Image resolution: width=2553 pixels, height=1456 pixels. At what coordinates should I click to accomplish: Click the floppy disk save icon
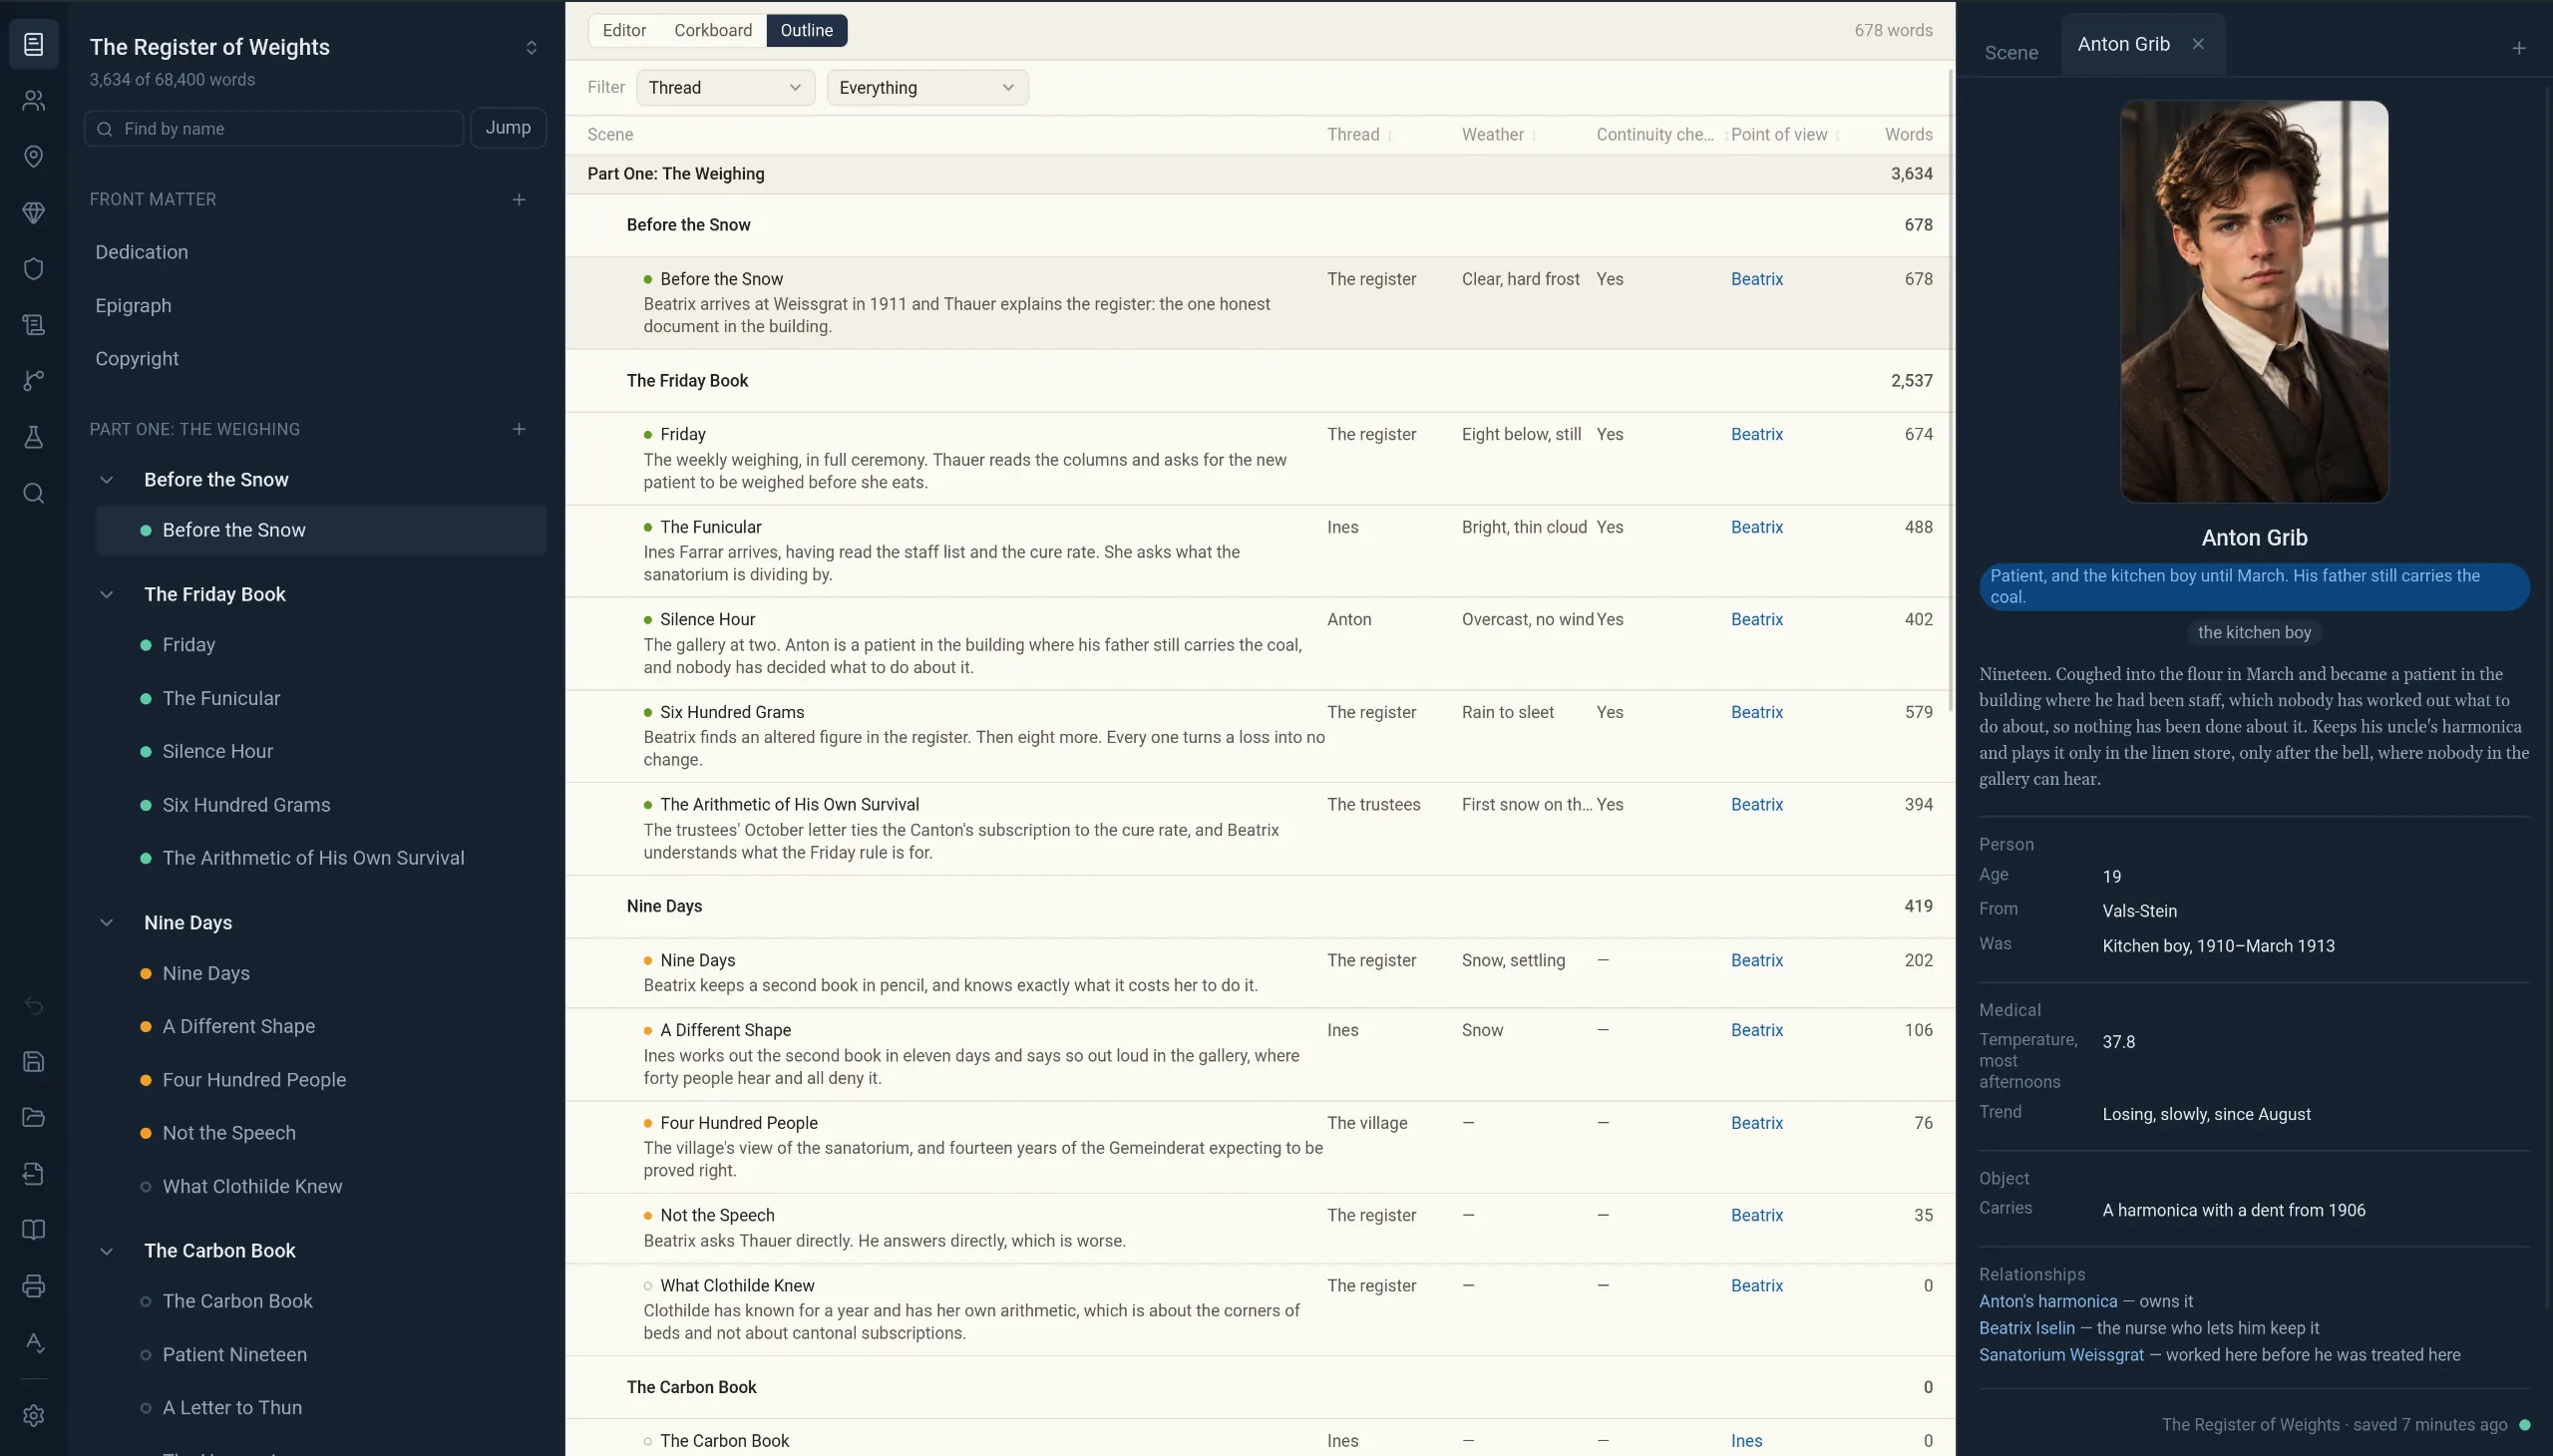pos(33,1061)
